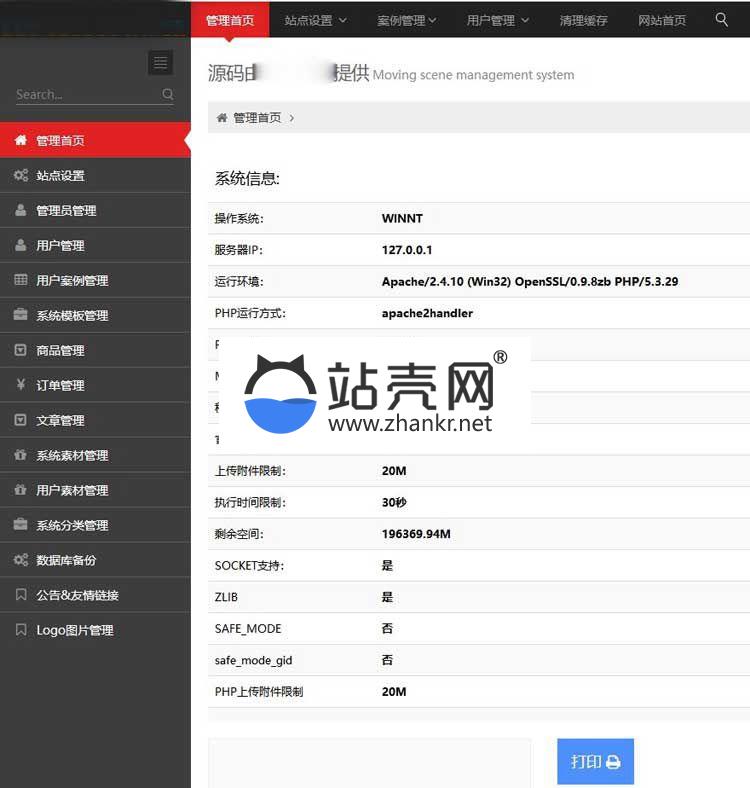Open 清理缓存 in the top menu
750x788 pixels.
pos(584,20)
